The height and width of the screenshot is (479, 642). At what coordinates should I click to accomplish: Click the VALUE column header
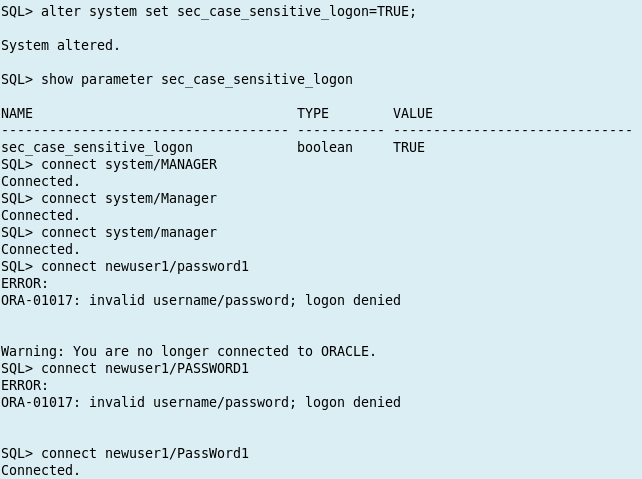tap(413, 113)
